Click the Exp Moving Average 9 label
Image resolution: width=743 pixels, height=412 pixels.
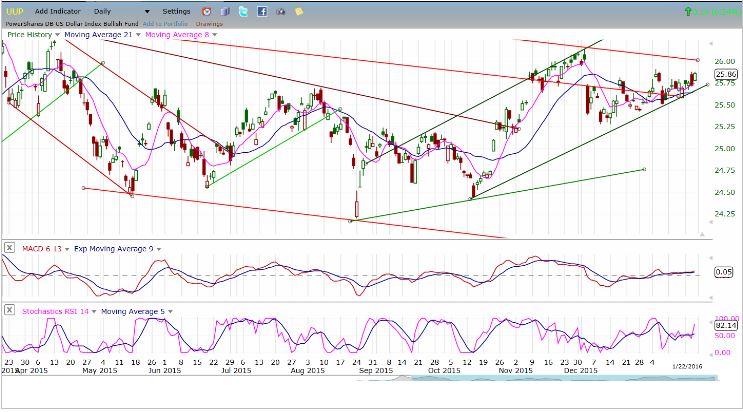(114, 248)
